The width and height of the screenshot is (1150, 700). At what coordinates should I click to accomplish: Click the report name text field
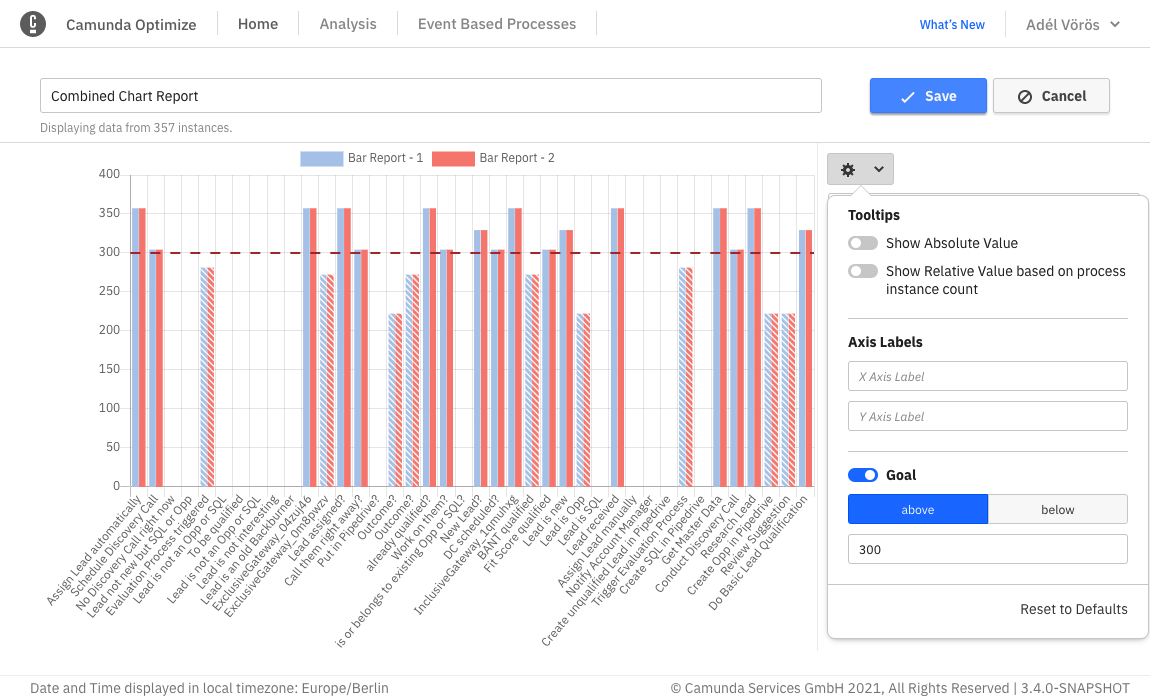tap(430, 96)
